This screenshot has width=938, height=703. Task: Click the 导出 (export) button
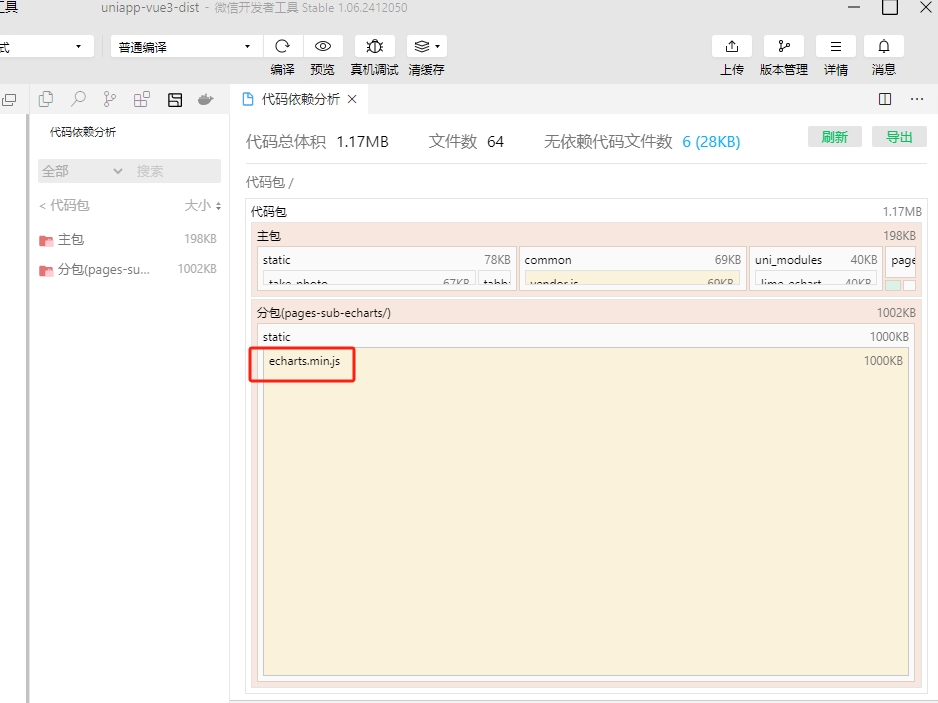[899, 137]
